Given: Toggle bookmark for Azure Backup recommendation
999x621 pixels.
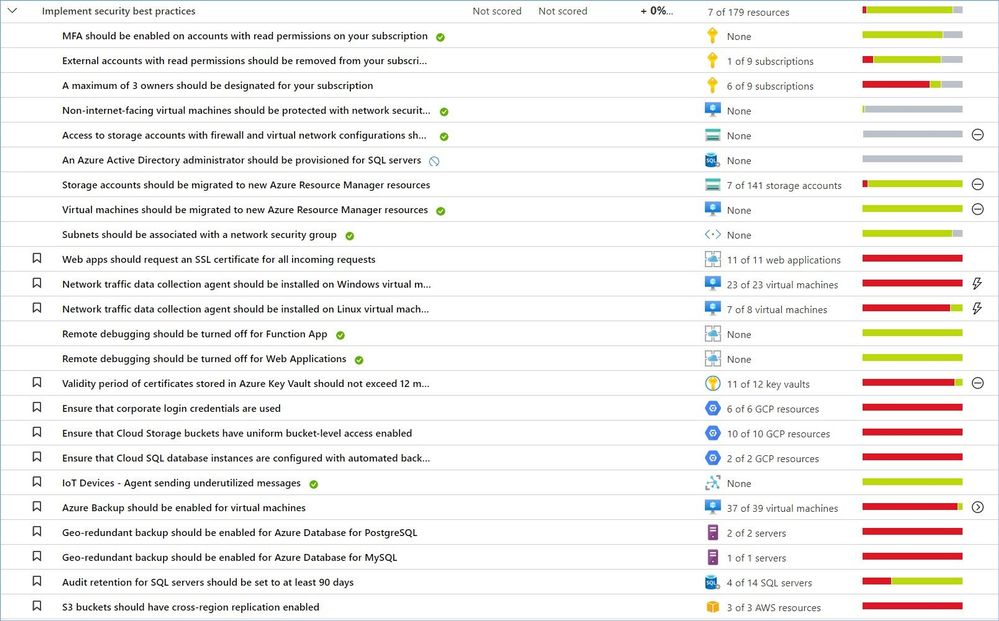Looking at the screenshot, I should point(37,508).
